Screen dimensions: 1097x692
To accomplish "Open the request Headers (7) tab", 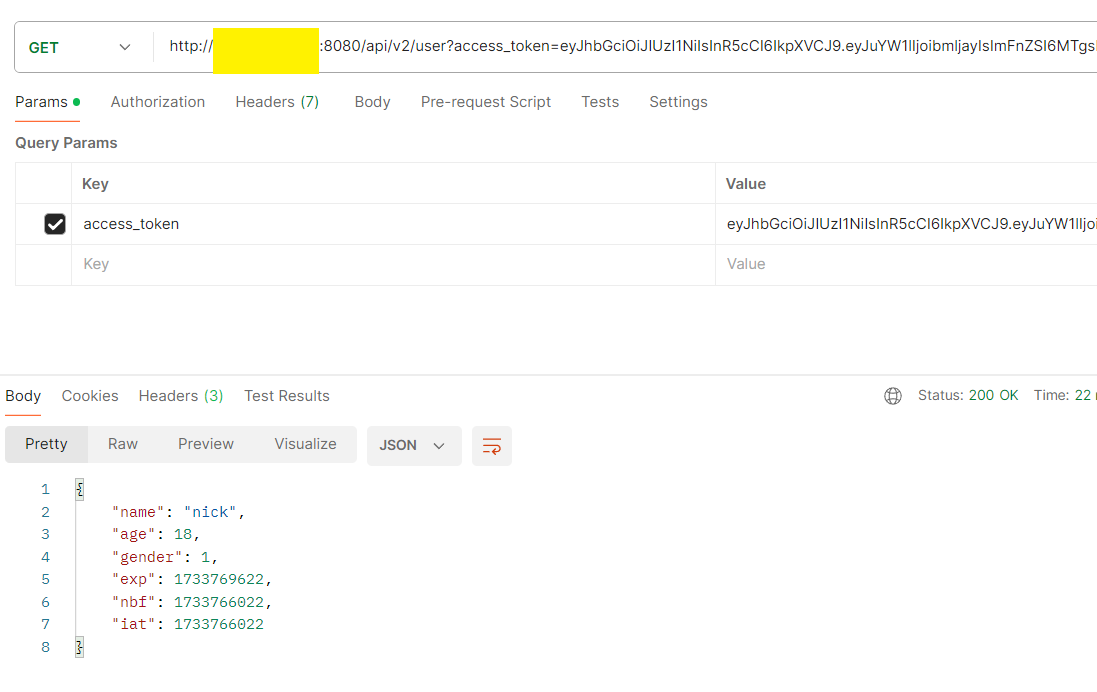I will [x=277, y=102].
